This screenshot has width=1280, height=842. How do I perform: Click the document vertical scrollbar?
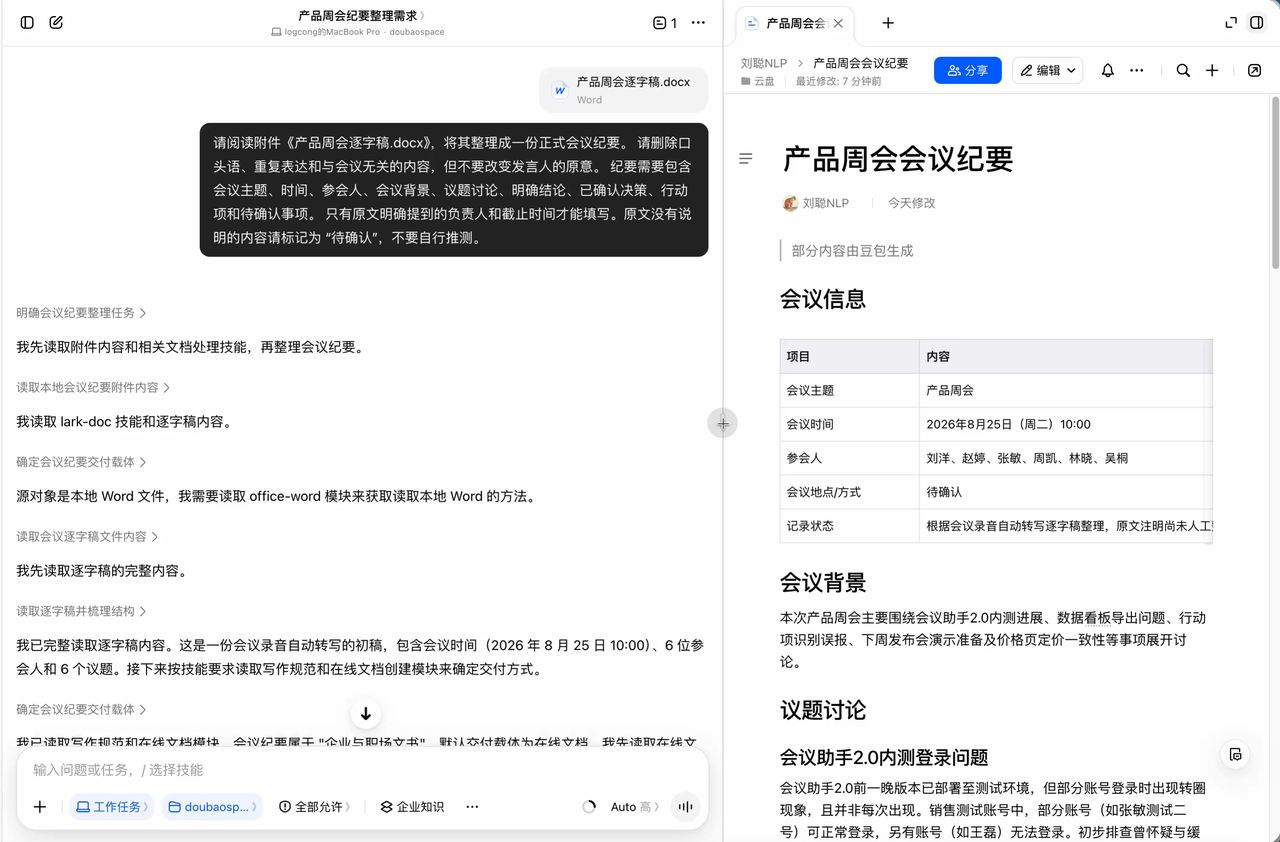coord(1275,182)
